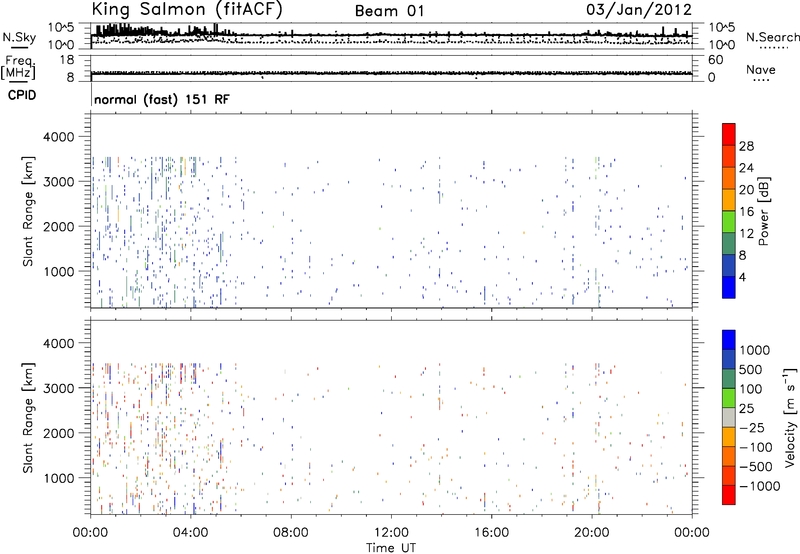Click the '12:00' time axis label
Image resolution: width=800 pixels, height=554 pixels.
coord(391,533)
